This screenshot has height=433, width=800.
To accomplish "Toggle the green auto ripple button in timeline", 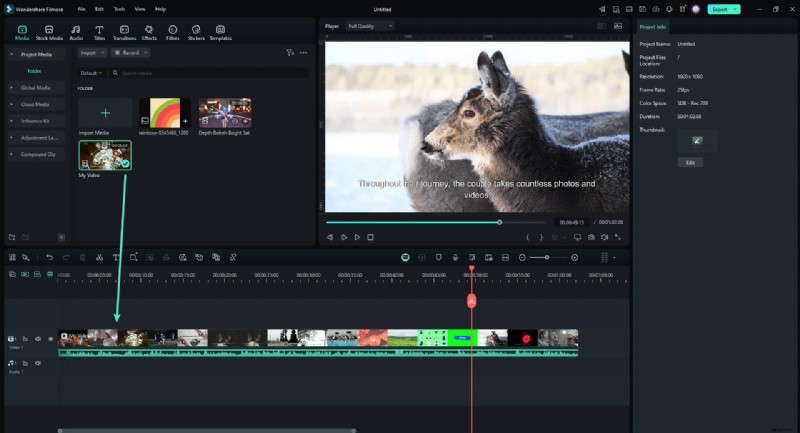I will click(405, 257).
